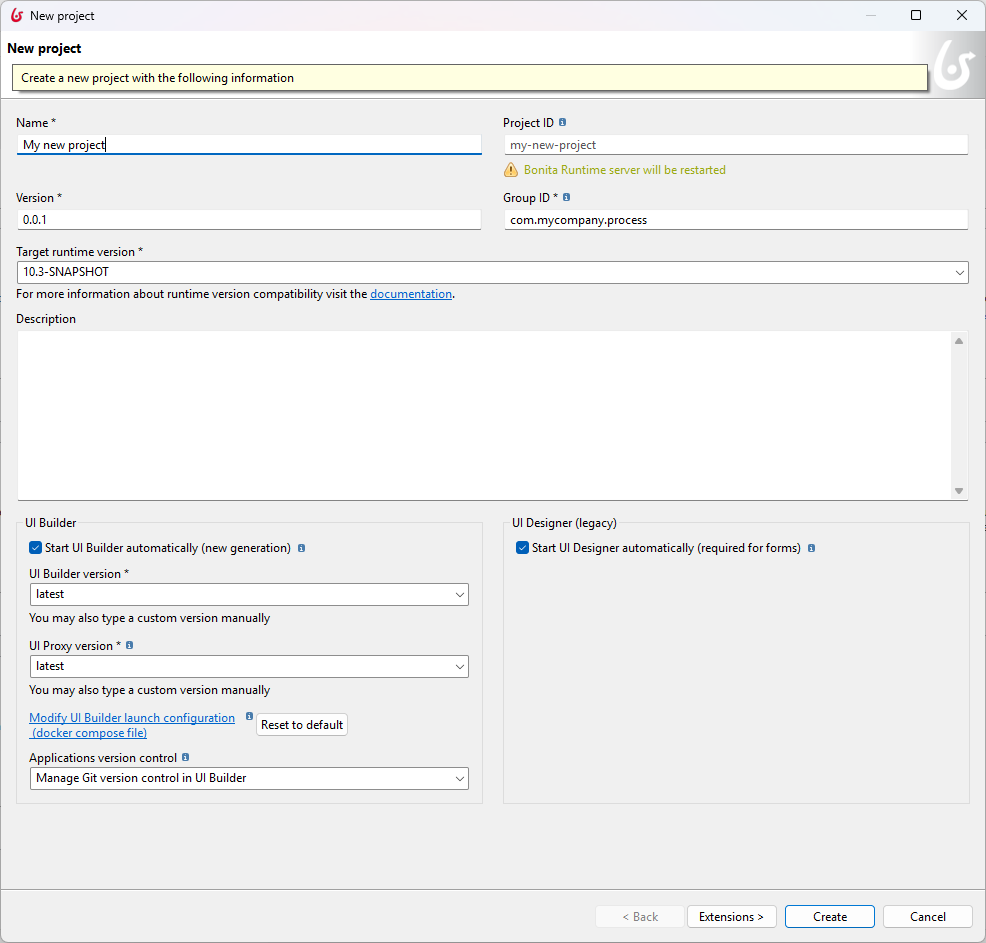
Task: Expand the UI Builder version combo box
Action: coord(459,594)
